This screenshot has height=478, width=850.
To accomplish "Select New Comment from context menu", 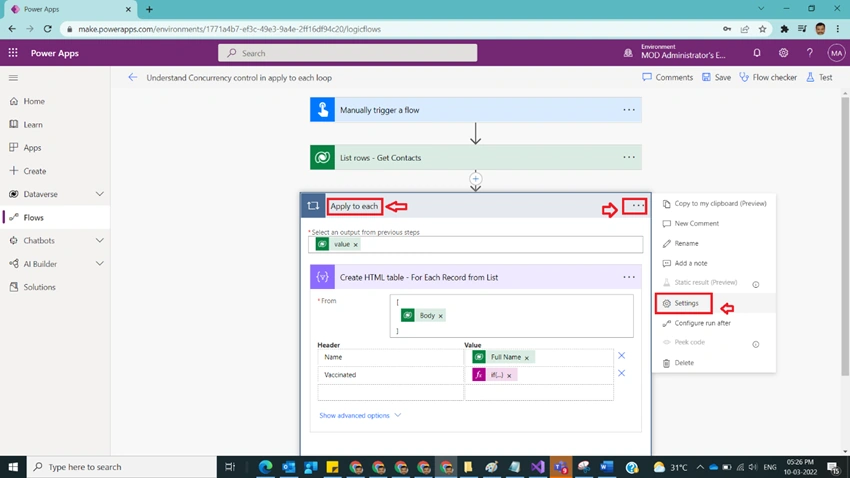I will coord(714,223).
